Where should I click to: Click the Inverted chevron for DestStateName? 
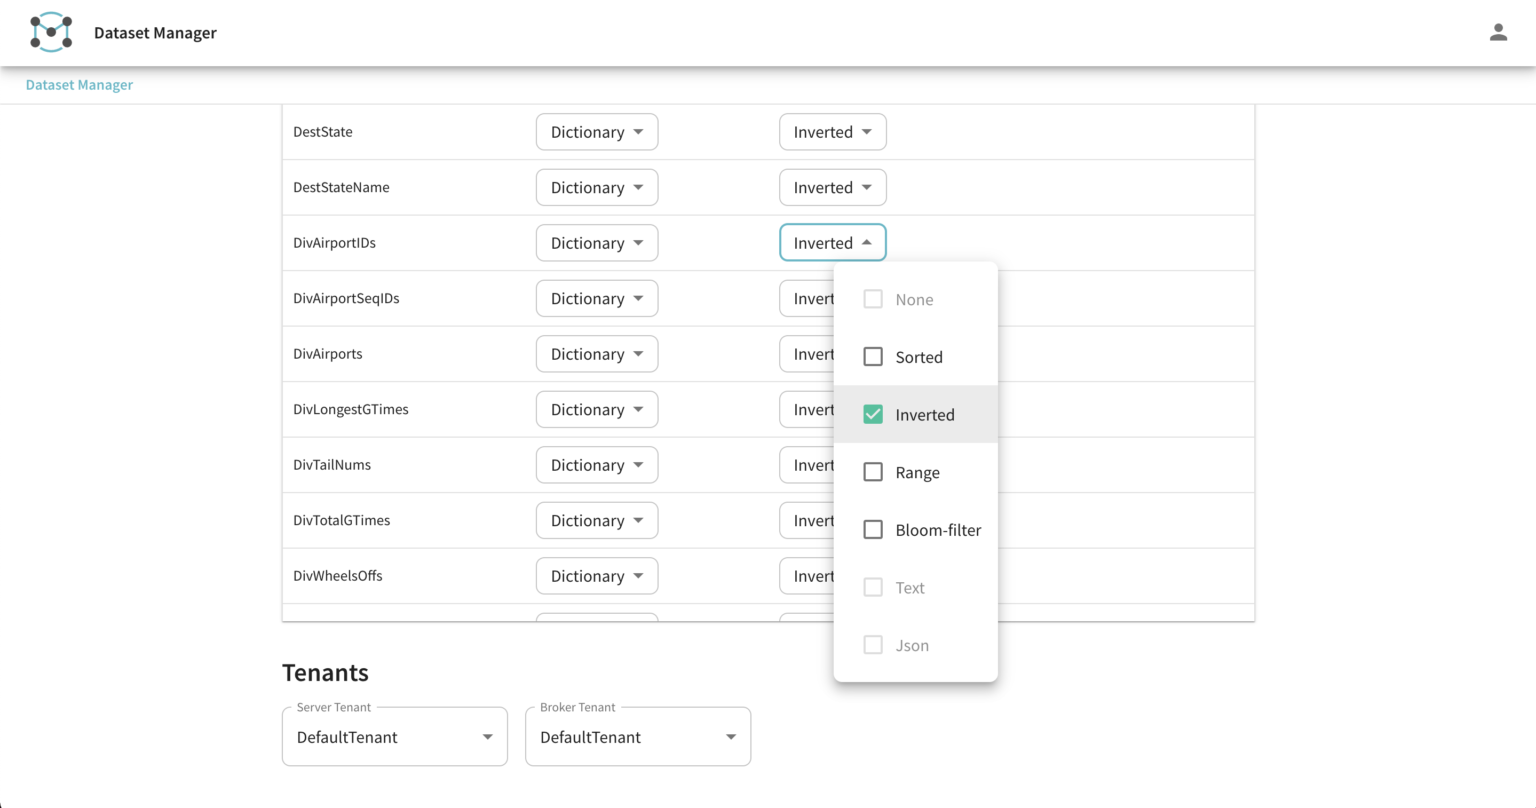click(866, 187)
